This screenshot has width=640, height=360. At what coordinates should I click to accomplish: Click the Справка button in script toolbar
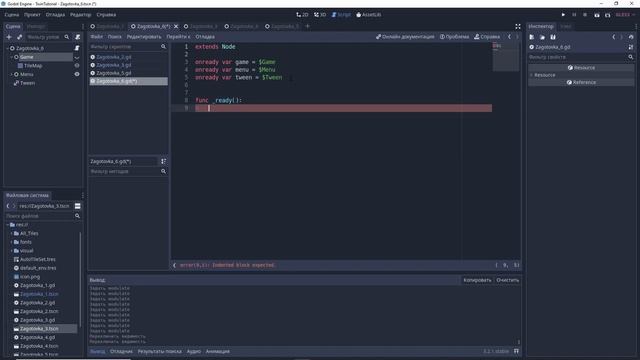(x=487, y=37)
